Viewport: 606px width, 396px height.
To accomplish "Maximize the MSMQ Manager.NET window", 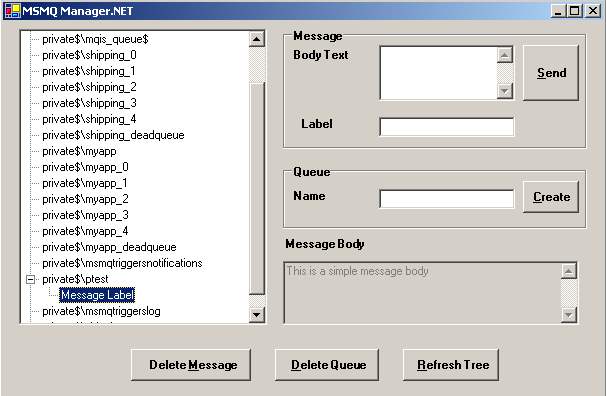I will pos(574,11).
